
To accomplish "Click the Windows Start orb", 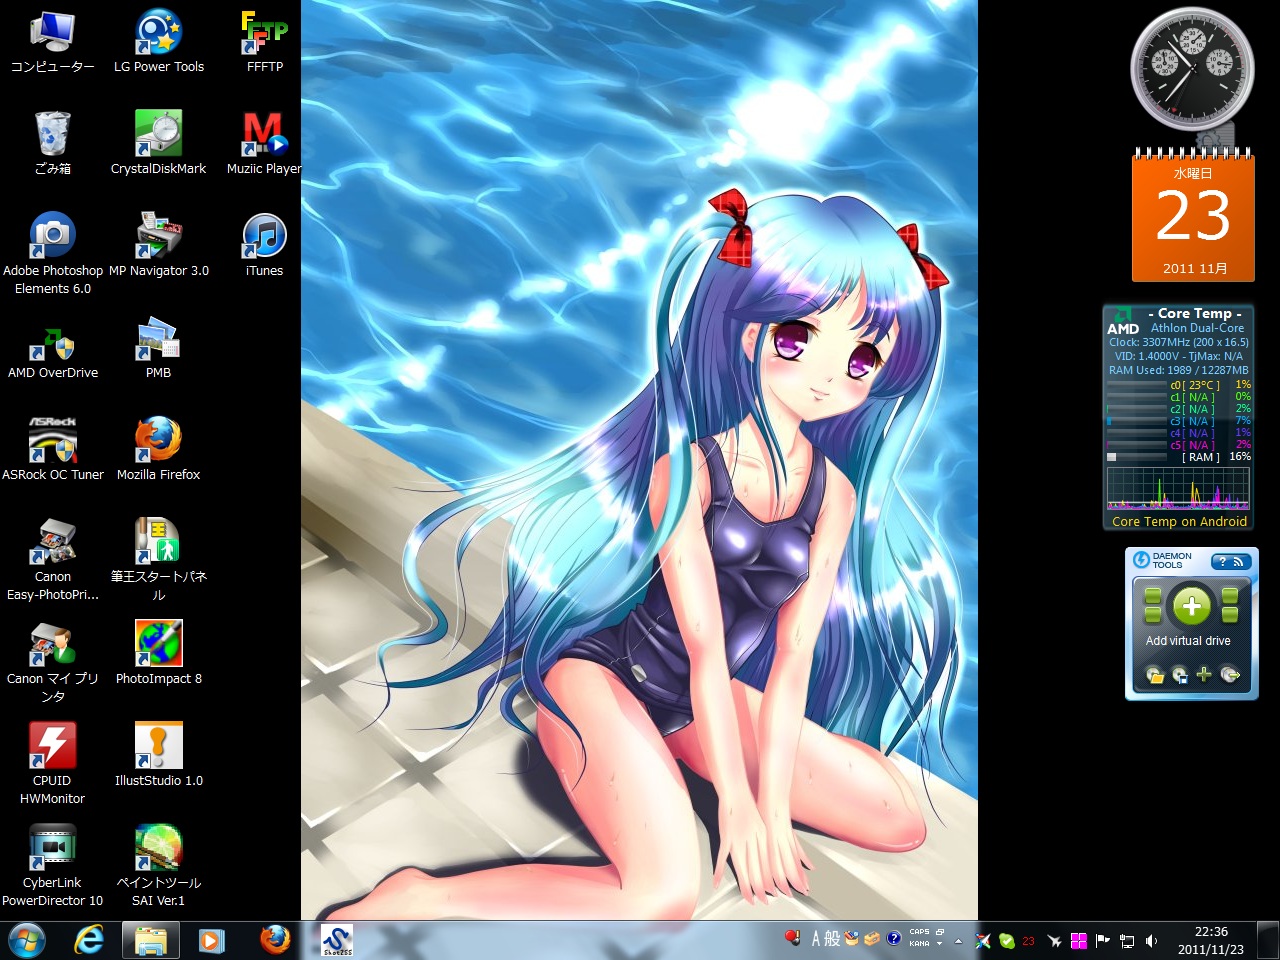I will [27, 940].
